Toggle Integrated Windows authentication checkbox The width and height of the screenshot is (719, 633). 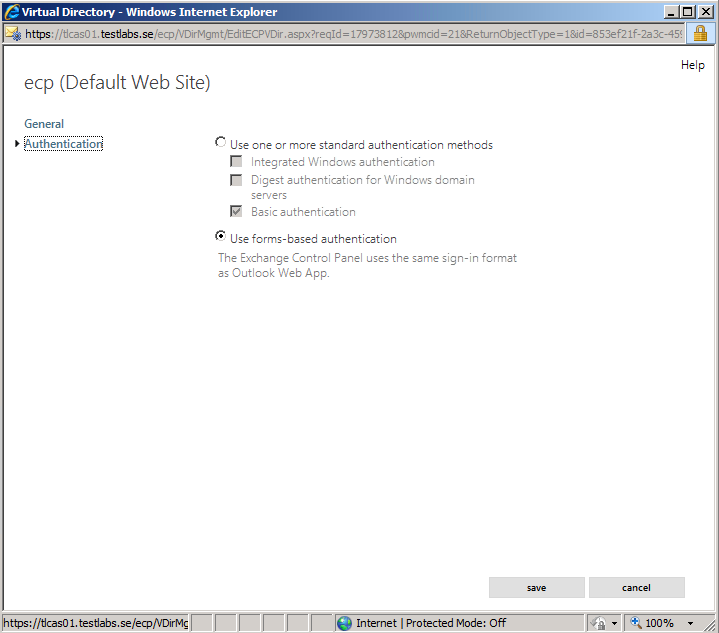[236, 161]
